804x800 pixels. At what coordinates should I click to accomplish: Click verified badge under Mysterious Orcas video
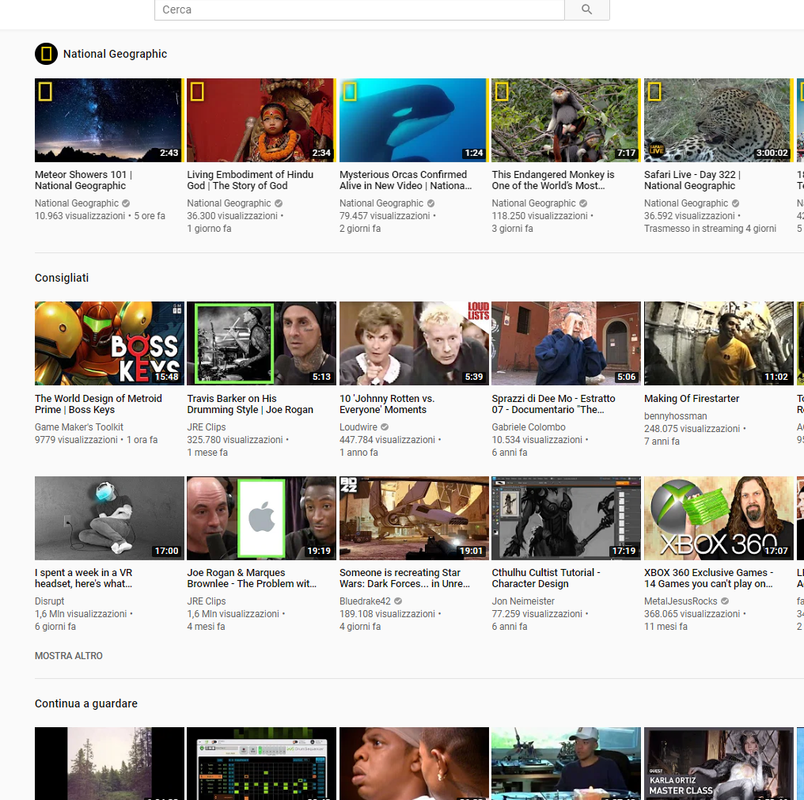[x=431, y=203]
